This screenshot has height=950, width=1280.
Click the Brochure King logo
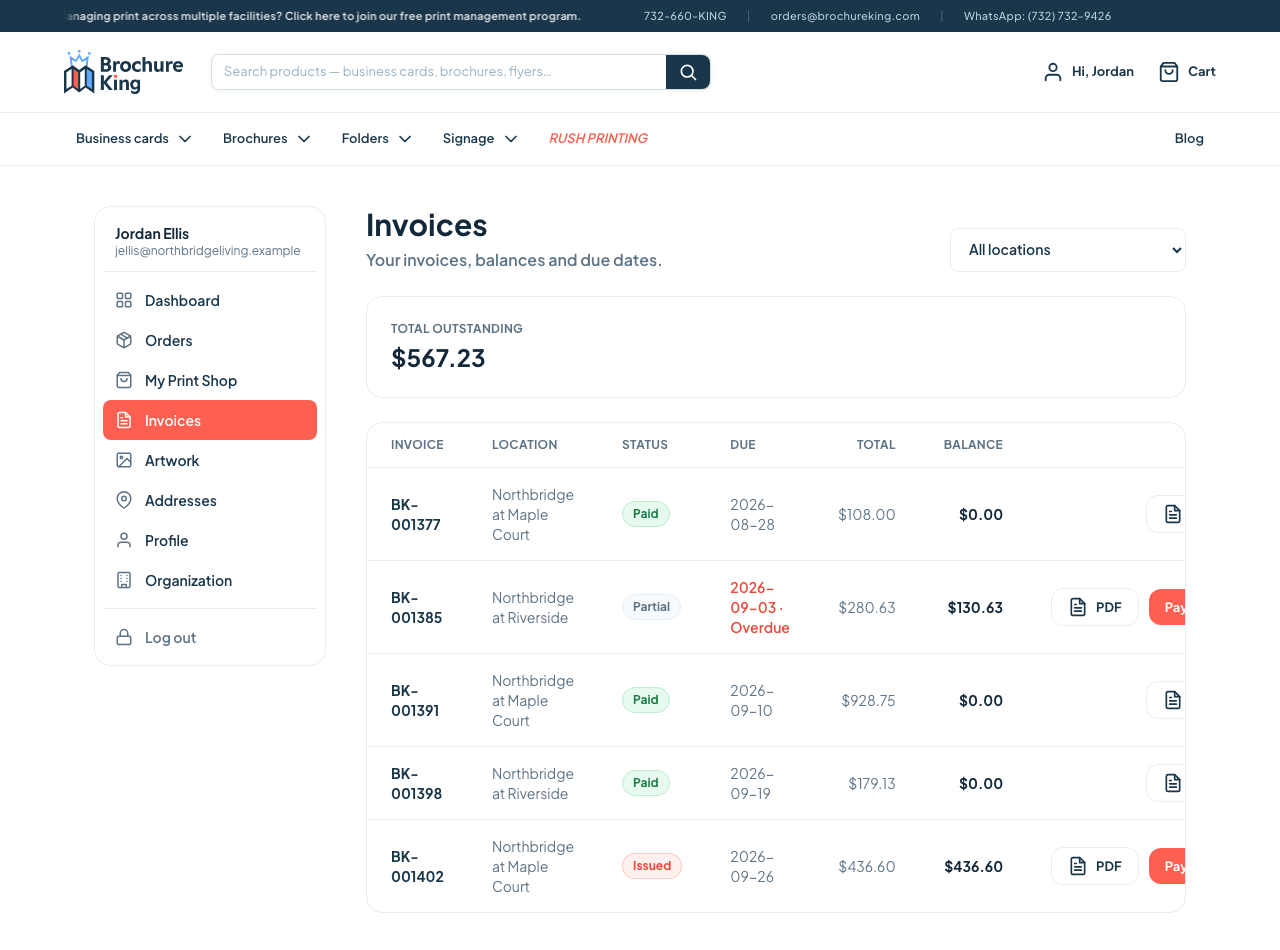[123, 72]
